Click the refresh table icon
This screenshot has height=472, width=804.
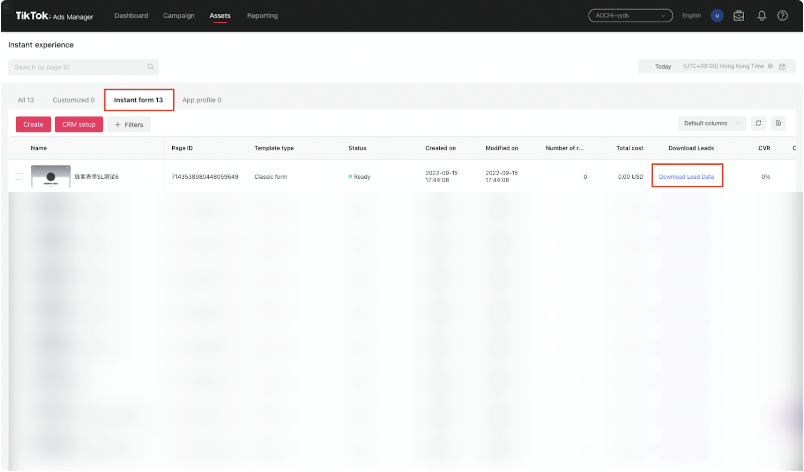(x=759, y=124)
